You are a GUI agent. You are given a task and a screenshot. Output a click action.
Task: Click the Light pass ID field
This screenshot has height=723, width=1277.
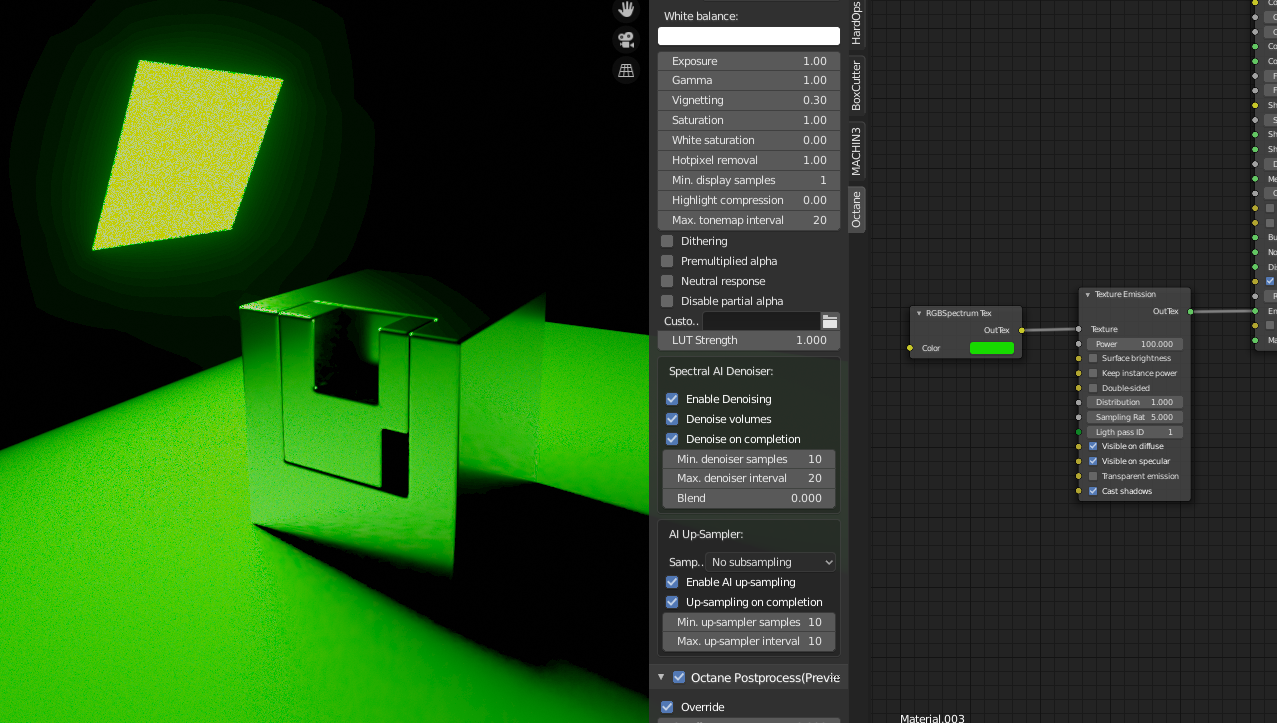pos(1135,432)
